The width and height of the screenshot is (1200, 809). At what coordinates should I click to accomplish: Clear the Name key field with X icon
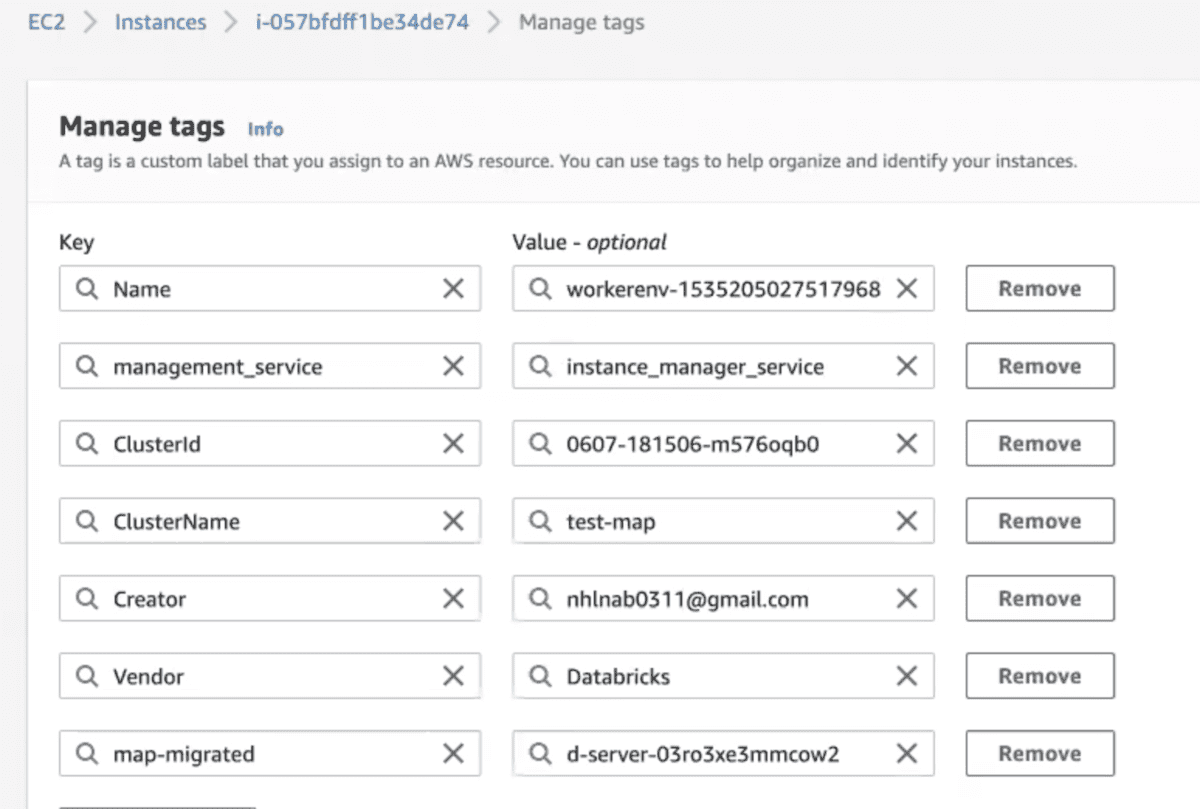click(453, 289)
